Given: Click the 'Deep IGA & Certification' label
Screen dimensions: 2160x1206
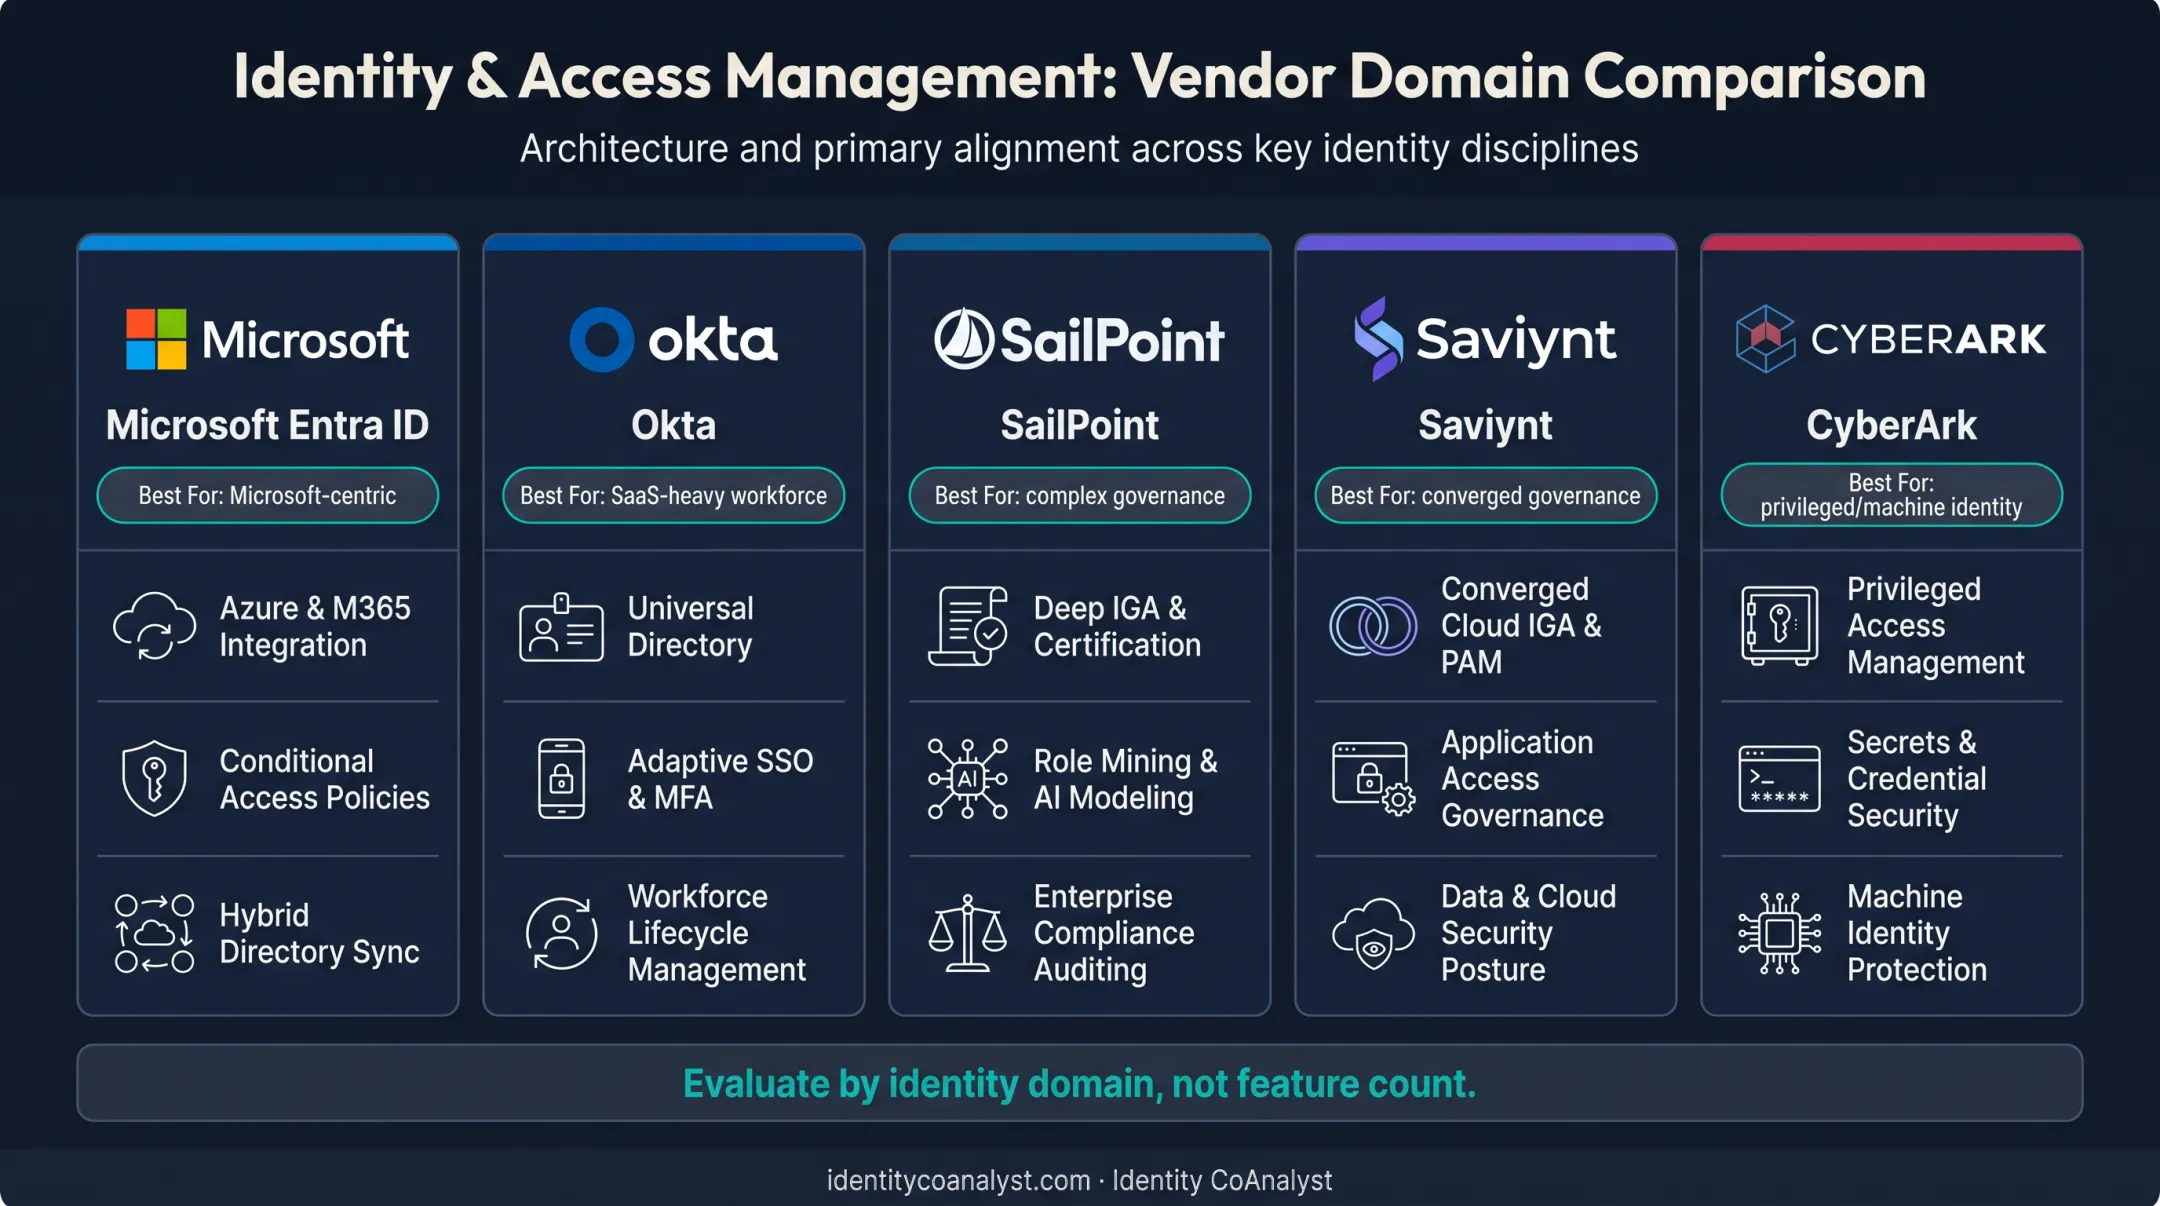Looking at the screenshot, I should click(x=1117, y=627).
